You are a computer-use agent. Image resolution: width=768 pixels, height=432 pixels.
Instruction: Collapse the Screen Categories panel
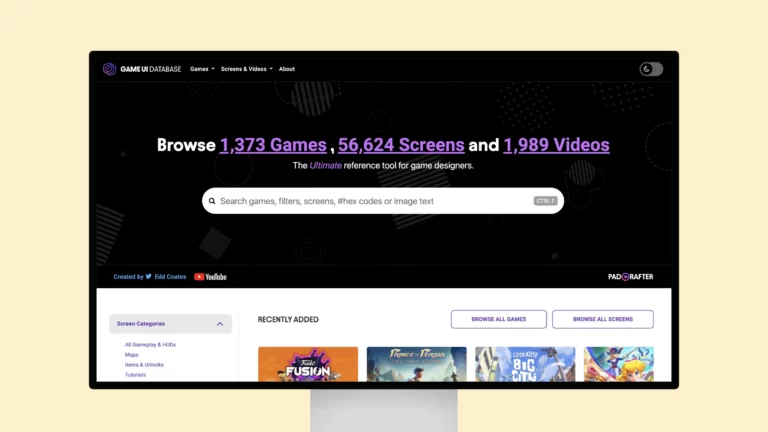click(220, 324)
